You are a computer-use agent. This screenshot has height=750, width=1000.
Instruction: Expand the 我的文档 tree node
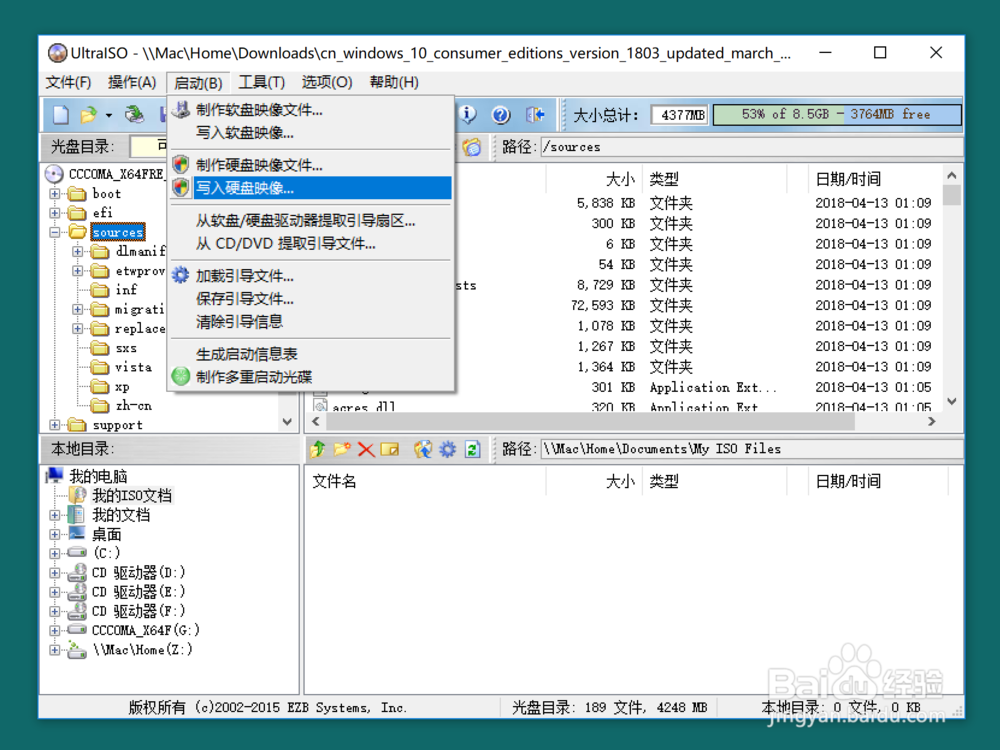tap(55, 515)
